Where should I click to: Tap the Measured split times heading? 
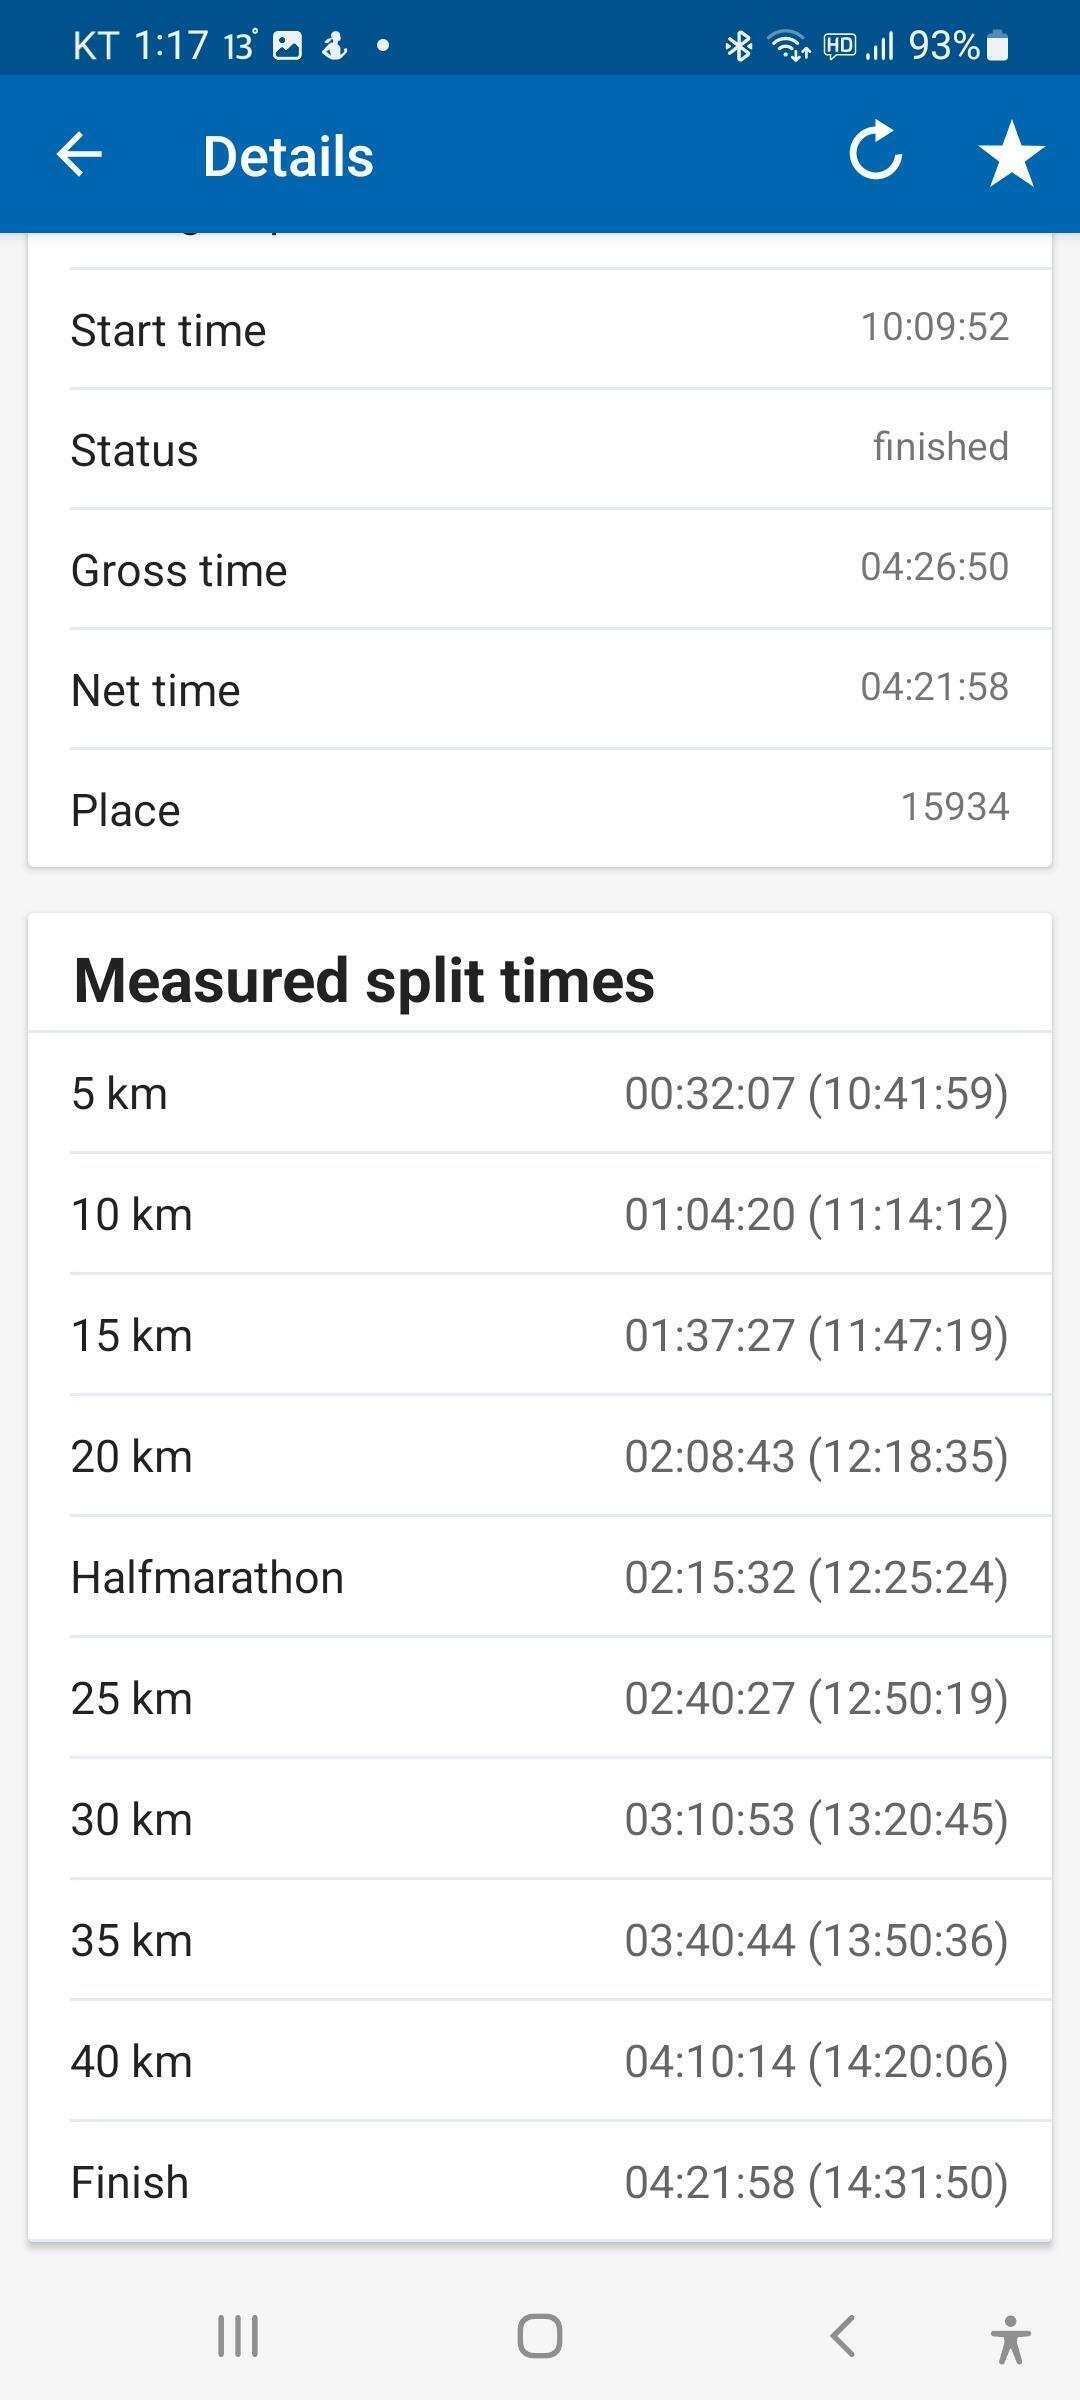point(364,980)
